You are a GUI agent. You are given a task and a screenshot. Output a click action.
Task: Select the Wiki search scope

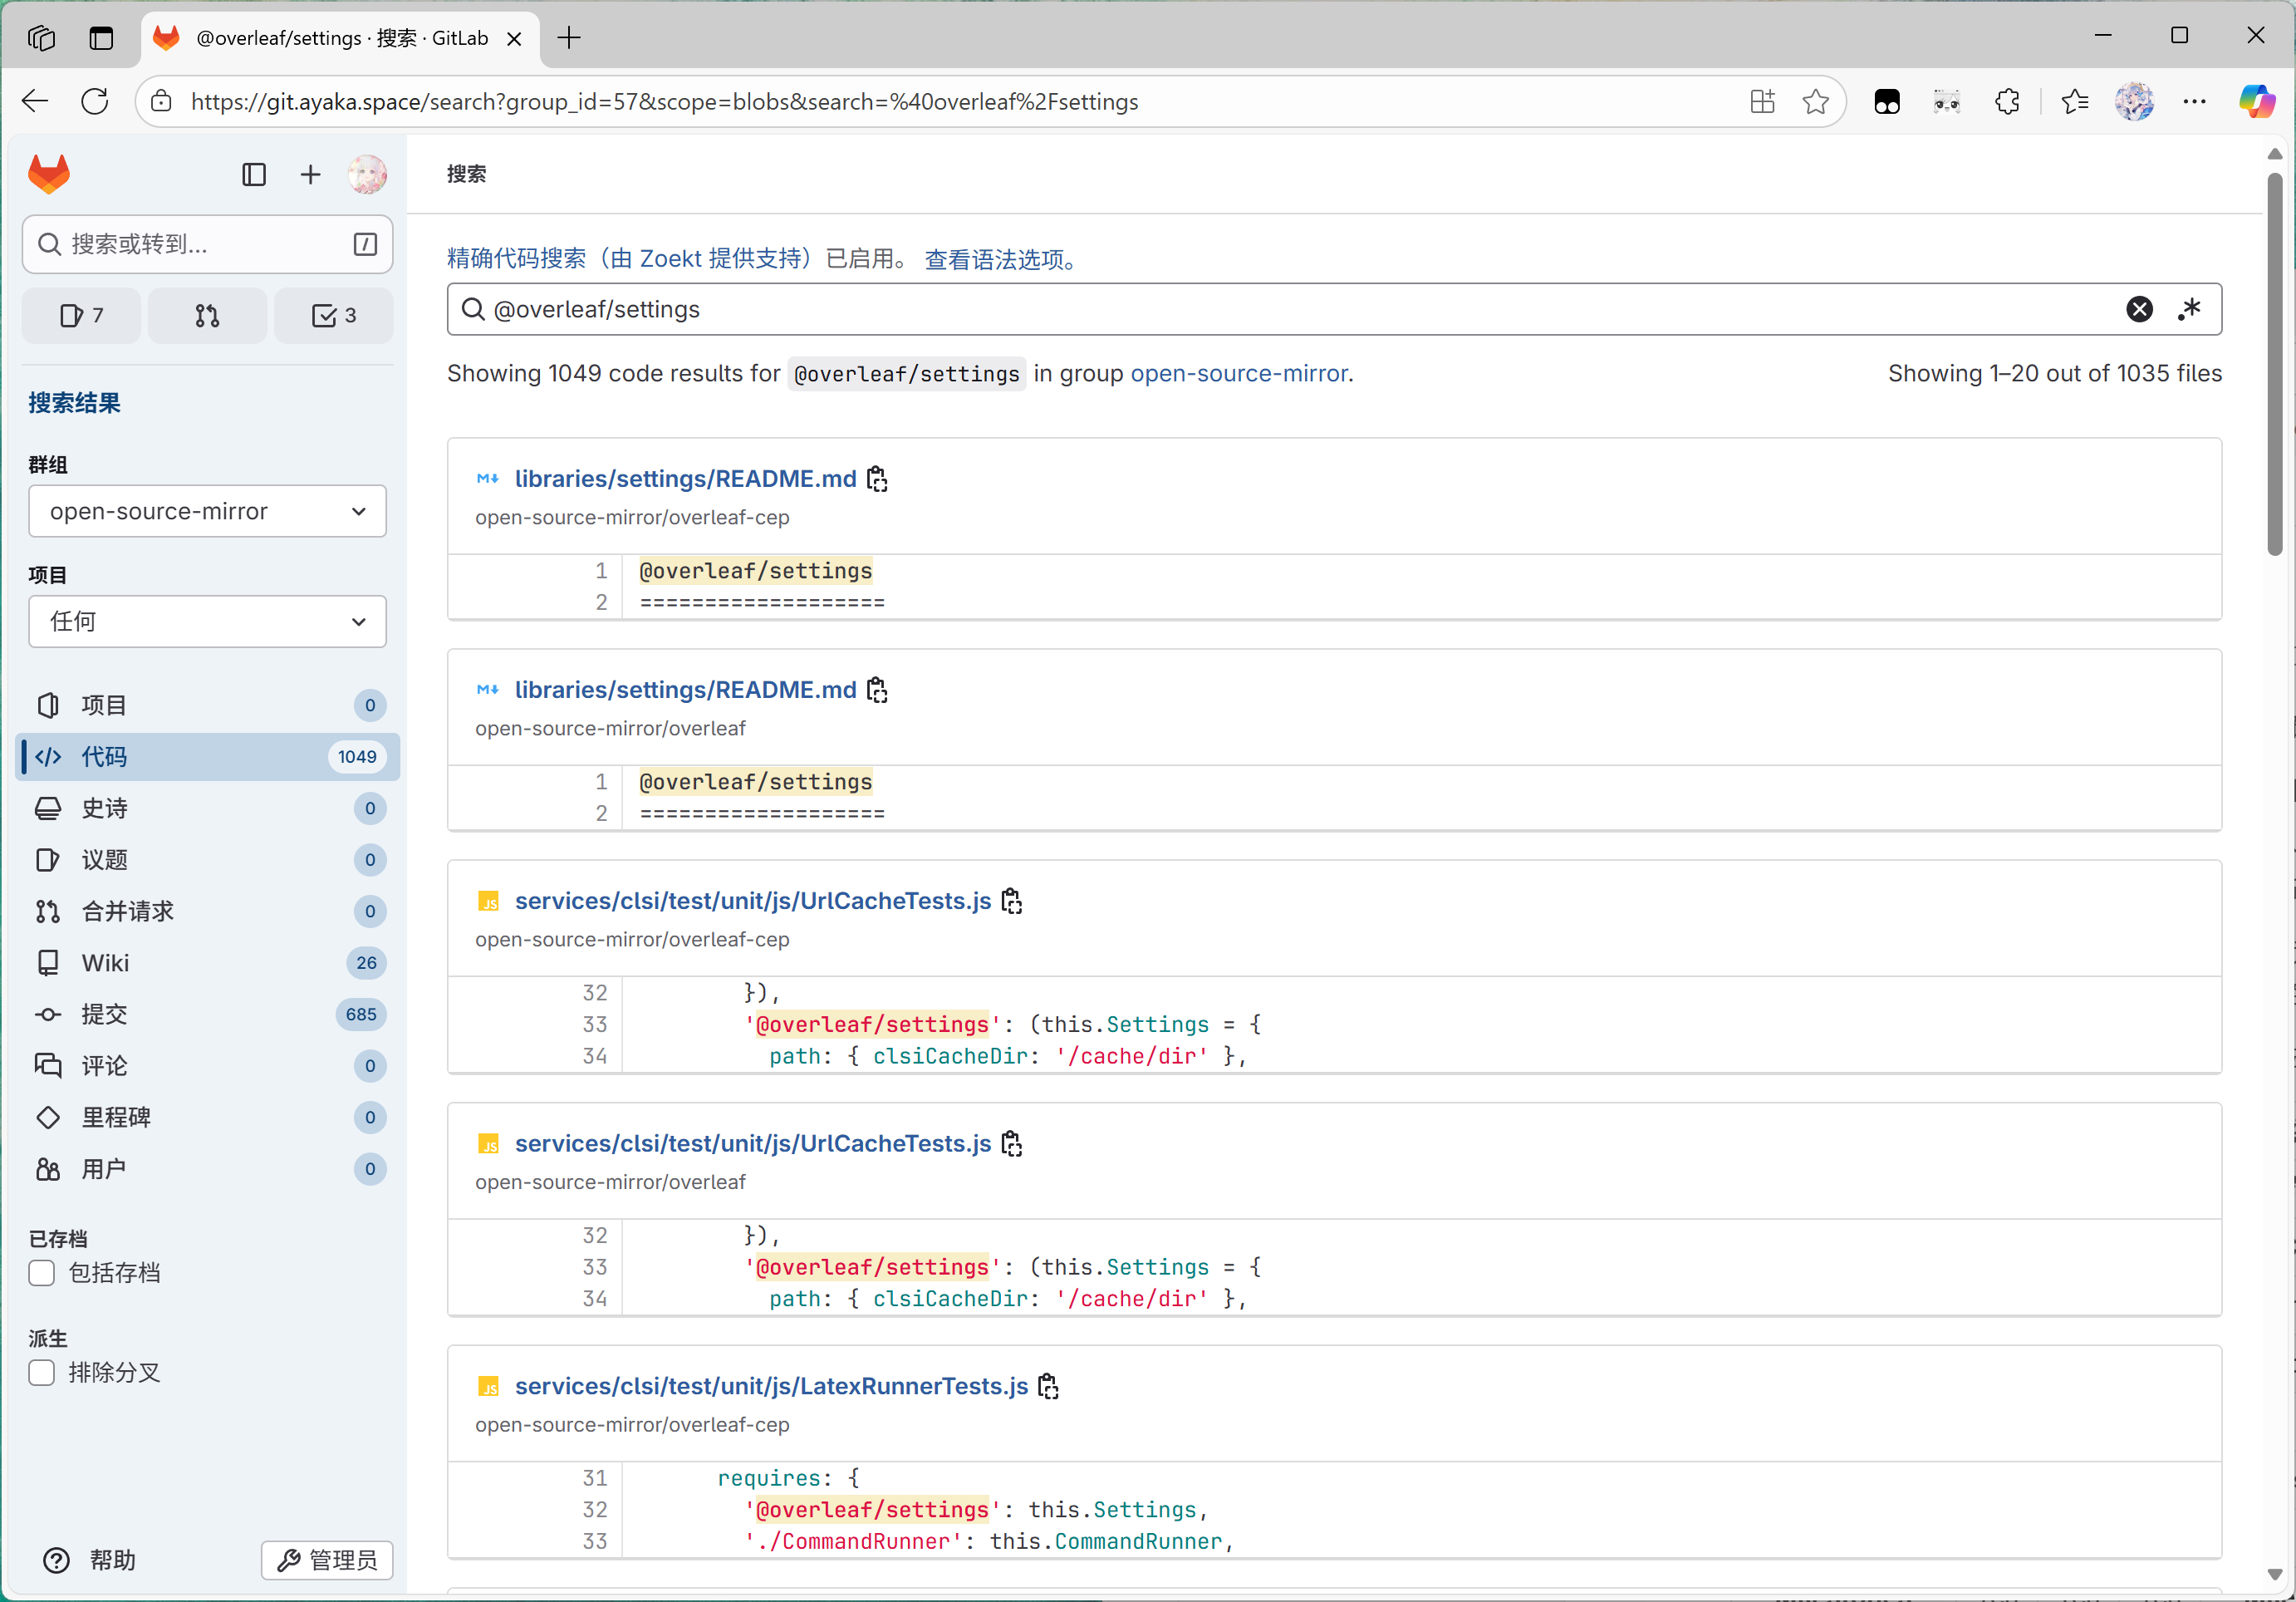click(x=208, y=963)
